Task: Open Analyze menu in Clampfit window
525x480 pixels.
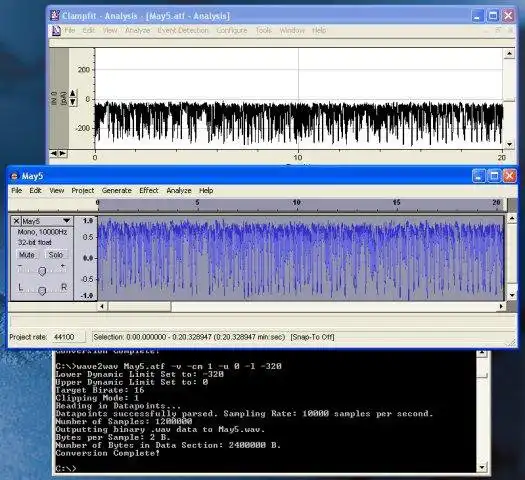Action: pyautogui.click(x=137, y=30)
